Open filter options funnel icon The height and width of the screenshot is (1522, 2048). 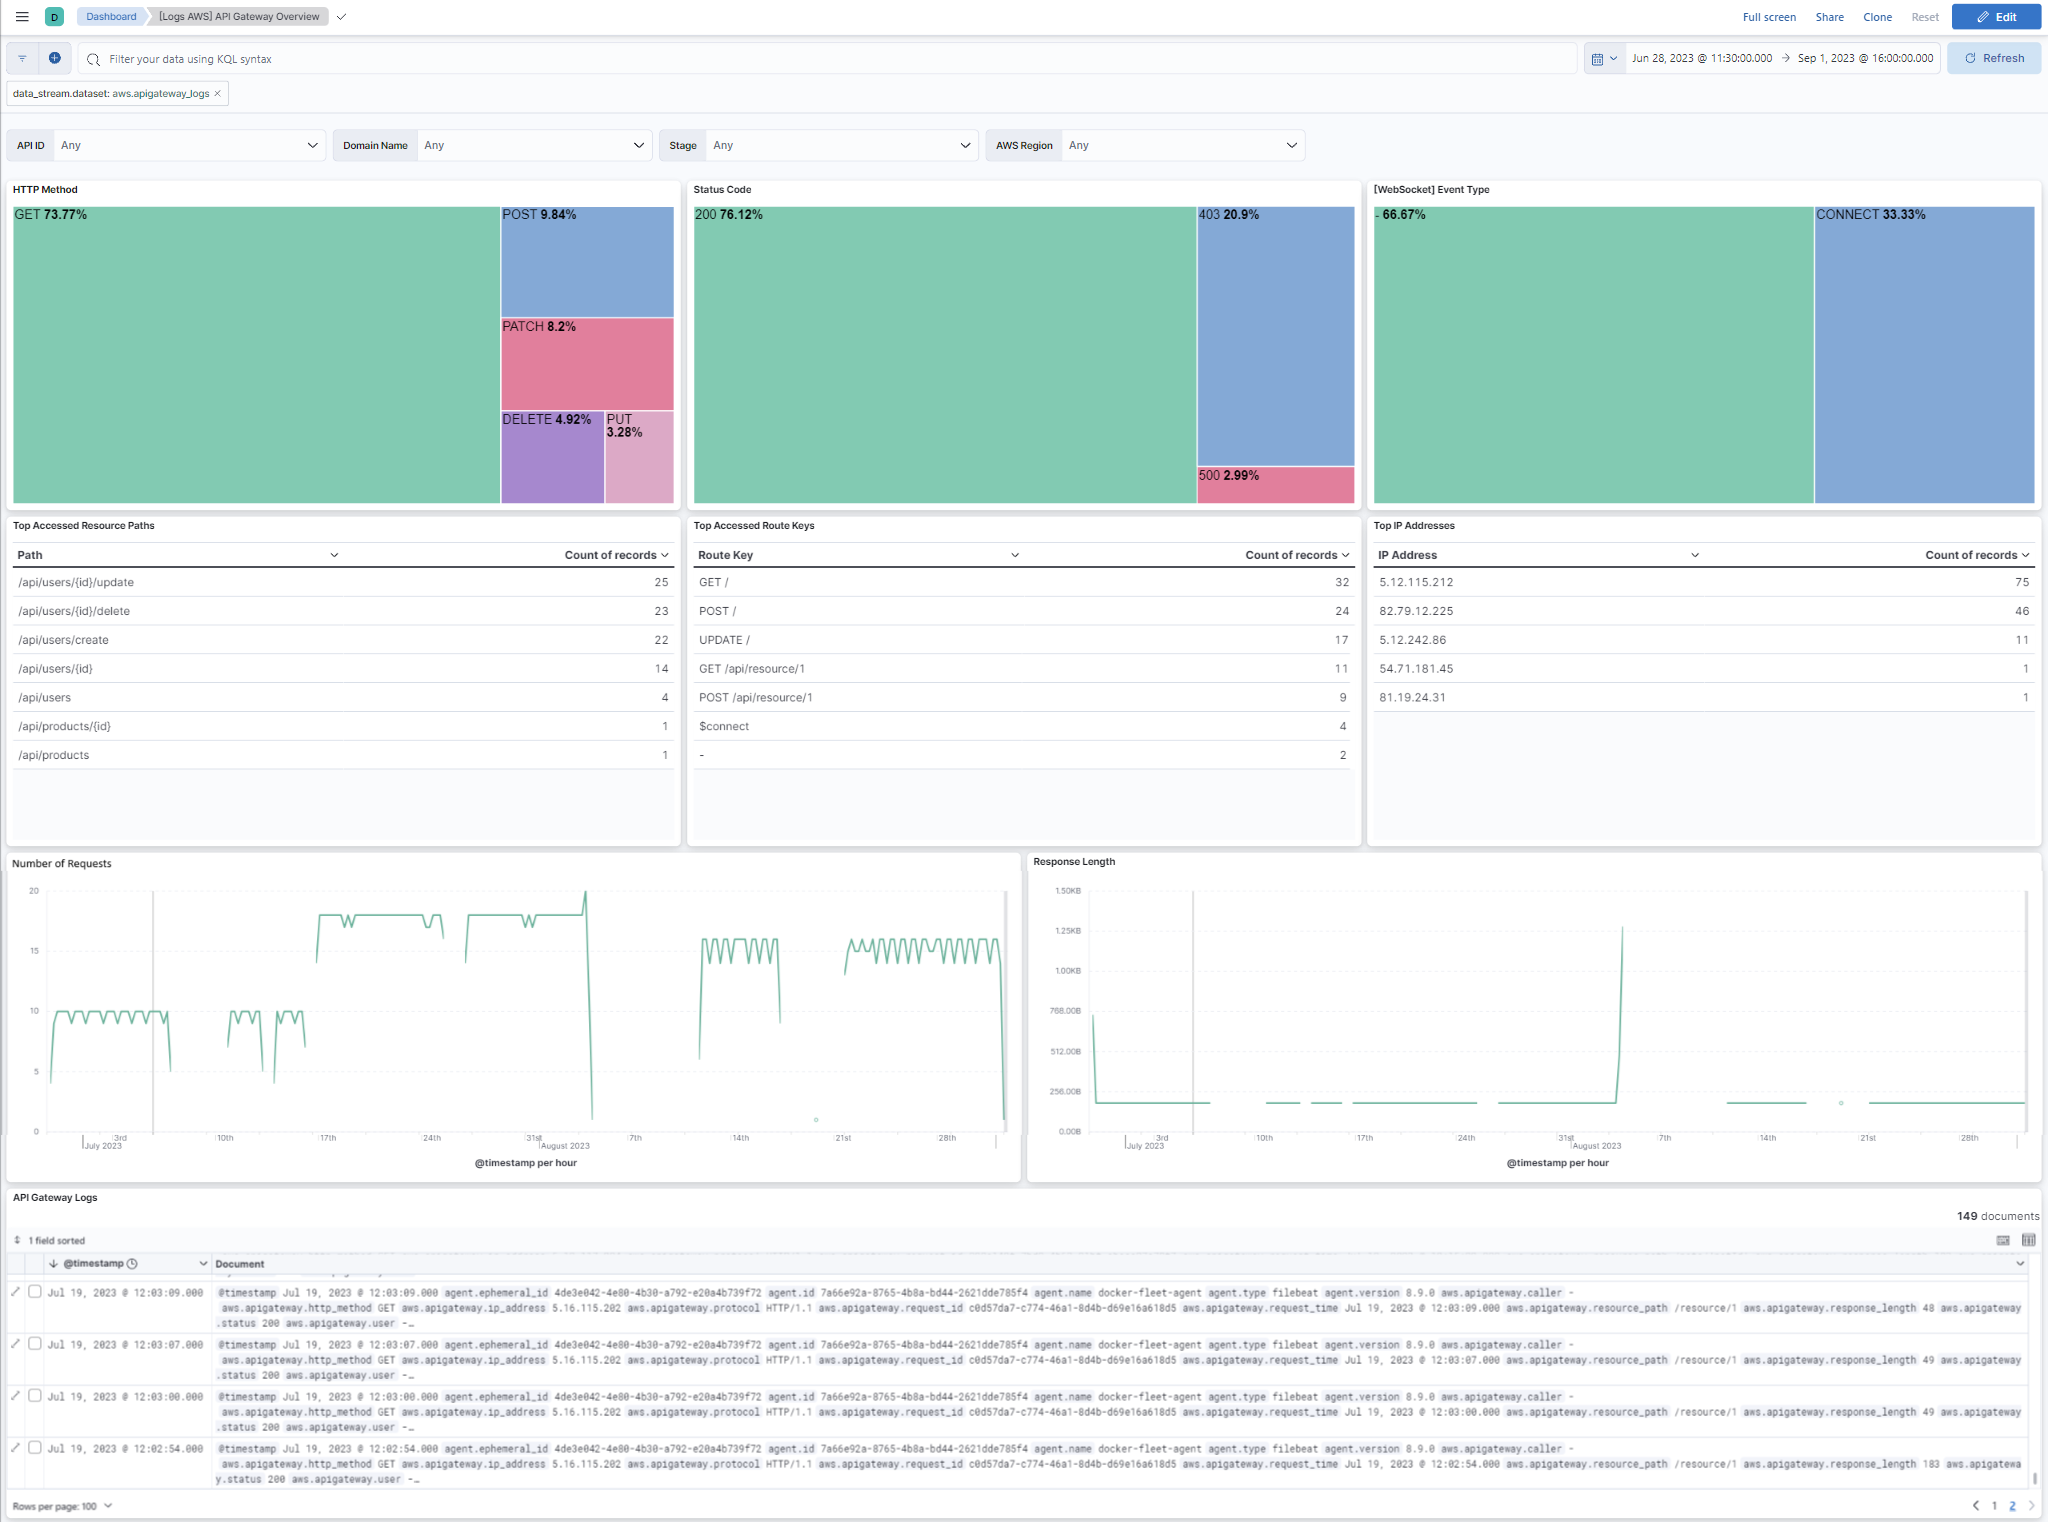click(21, 58)
